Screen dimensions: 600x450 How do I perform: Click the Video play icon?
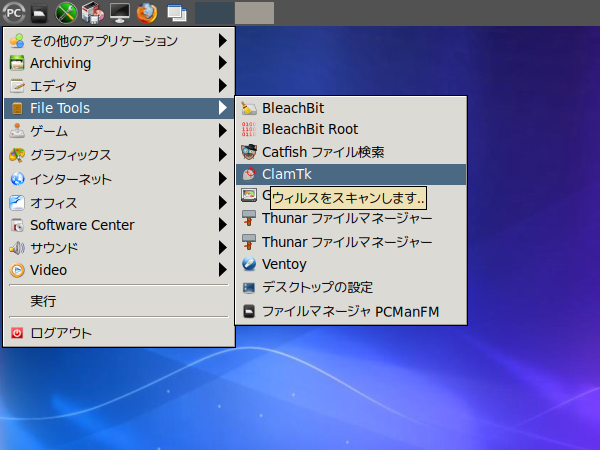(x=17, y=271)
